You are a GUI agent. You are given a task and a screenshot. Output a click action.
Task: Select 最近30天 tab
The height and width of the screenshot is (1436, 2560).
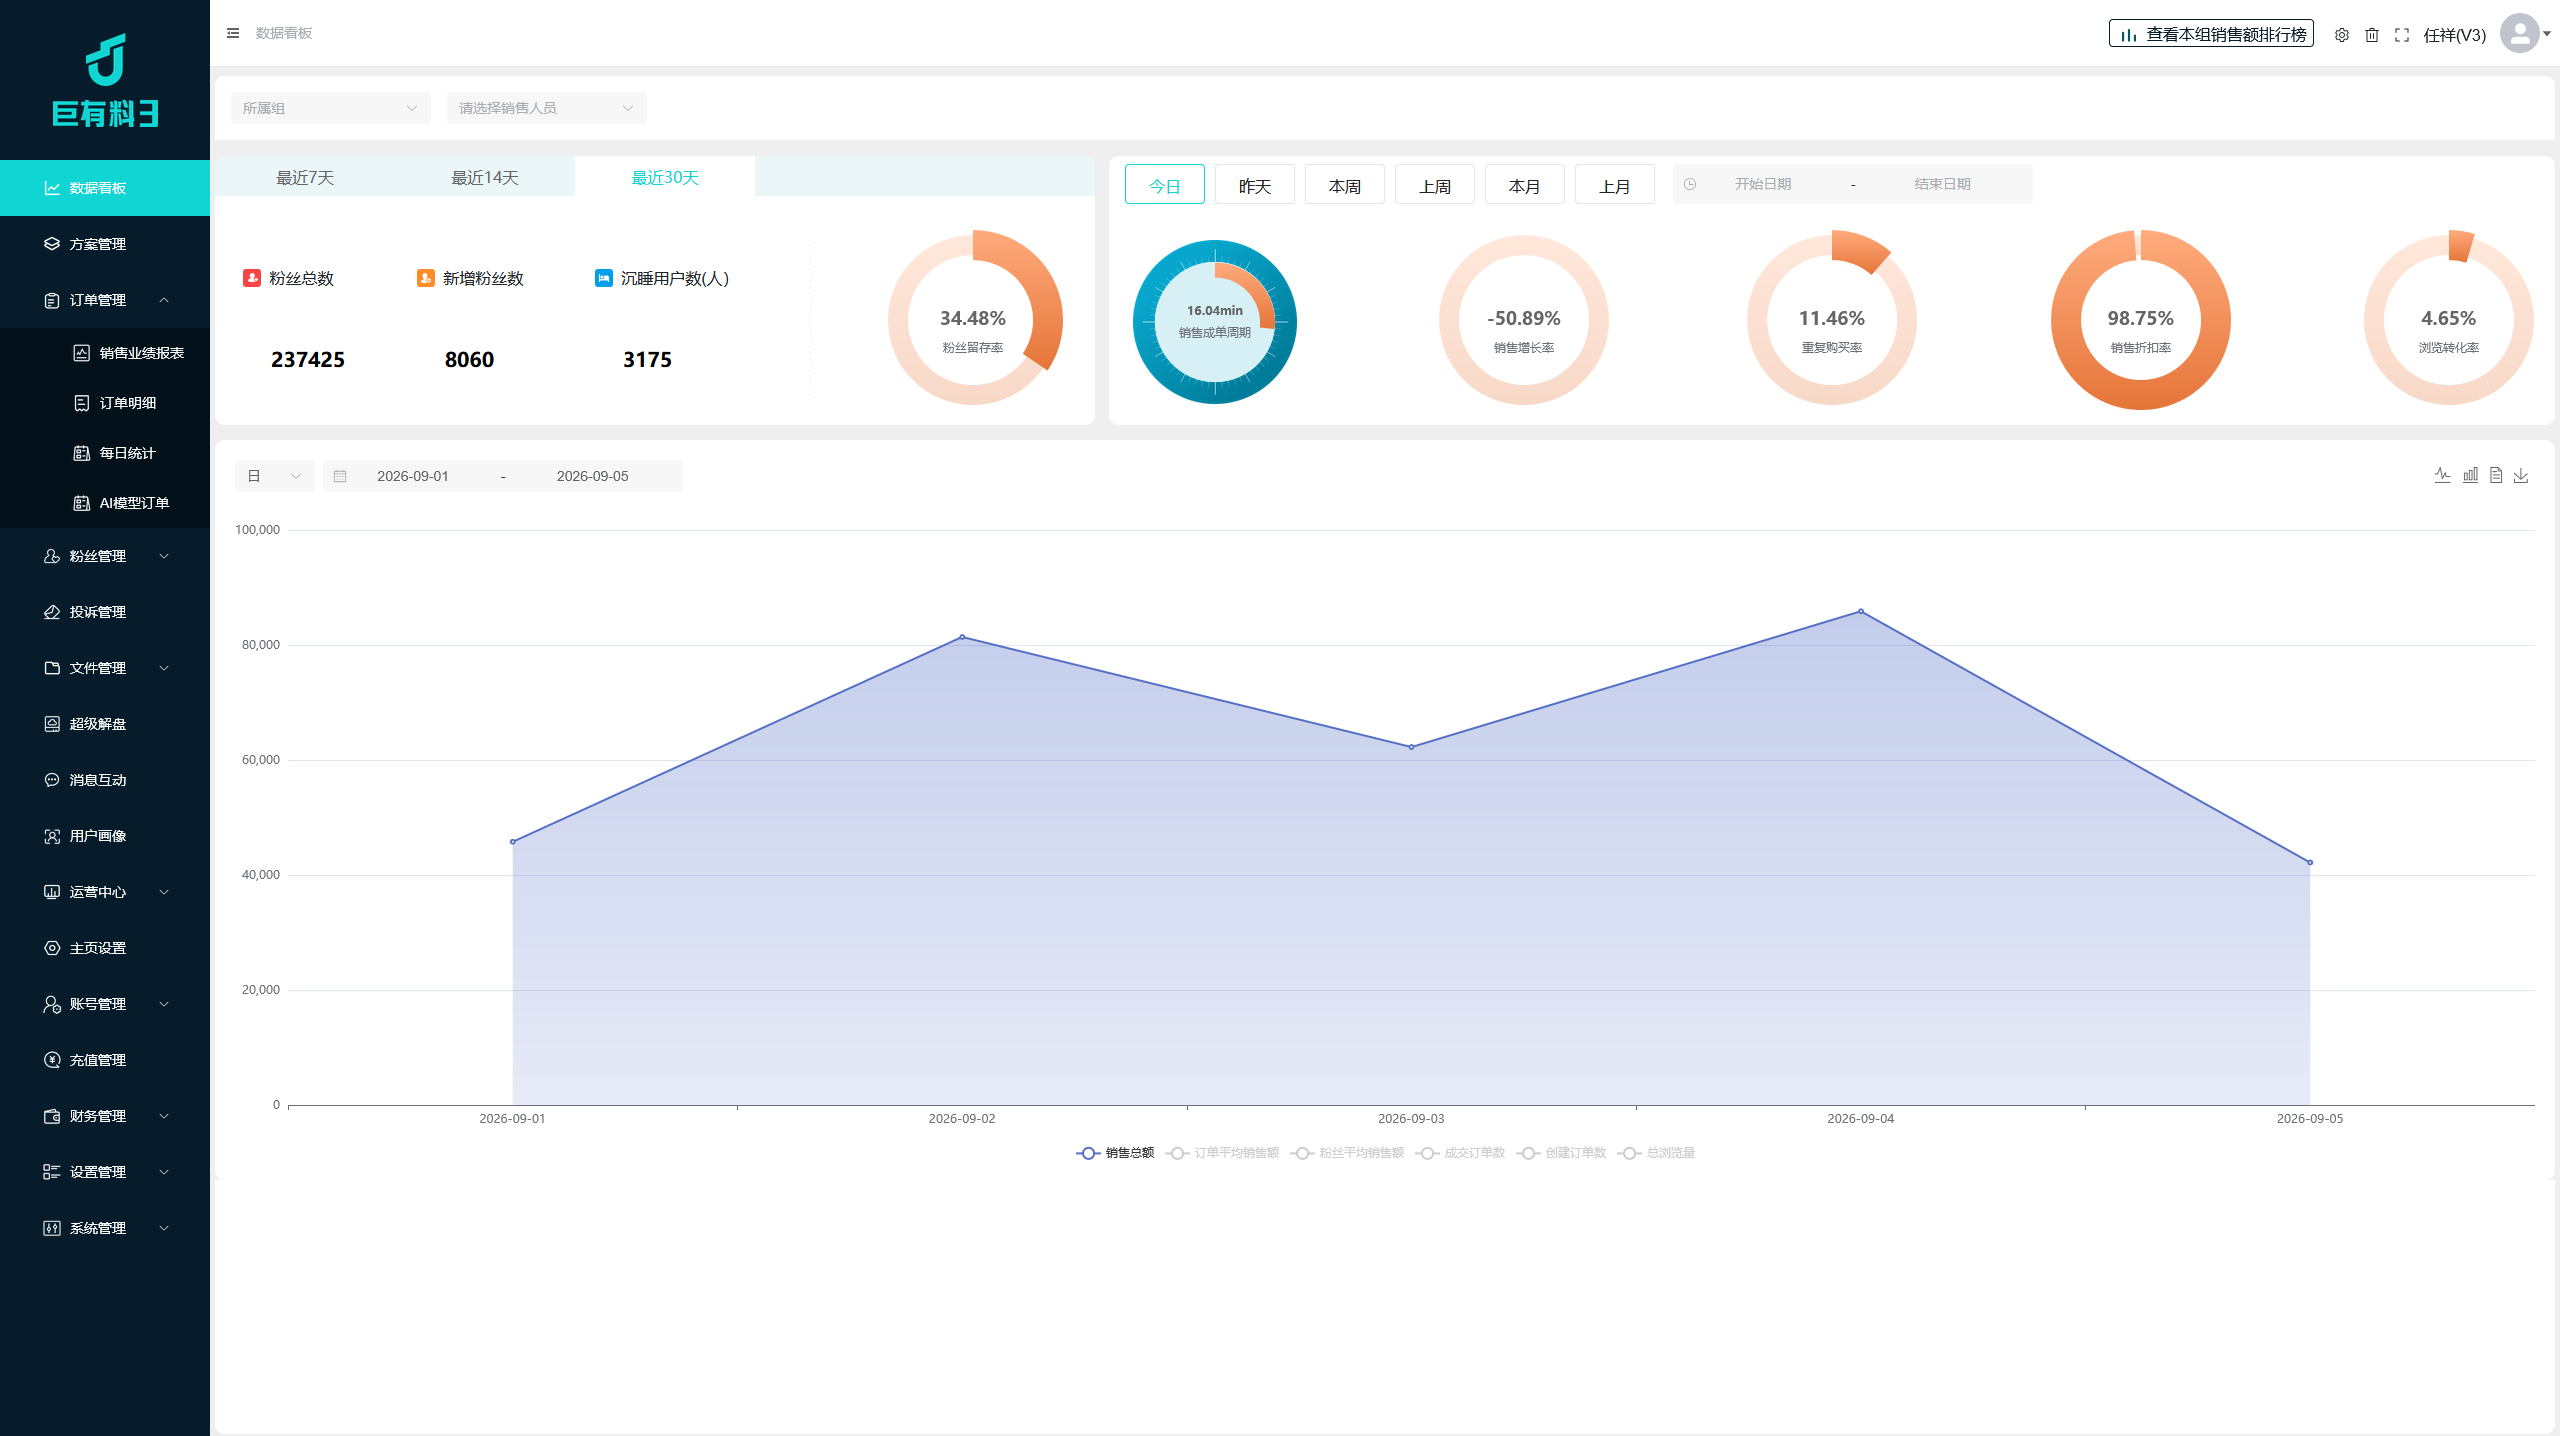pyautogui.click(x=665, y=178)
